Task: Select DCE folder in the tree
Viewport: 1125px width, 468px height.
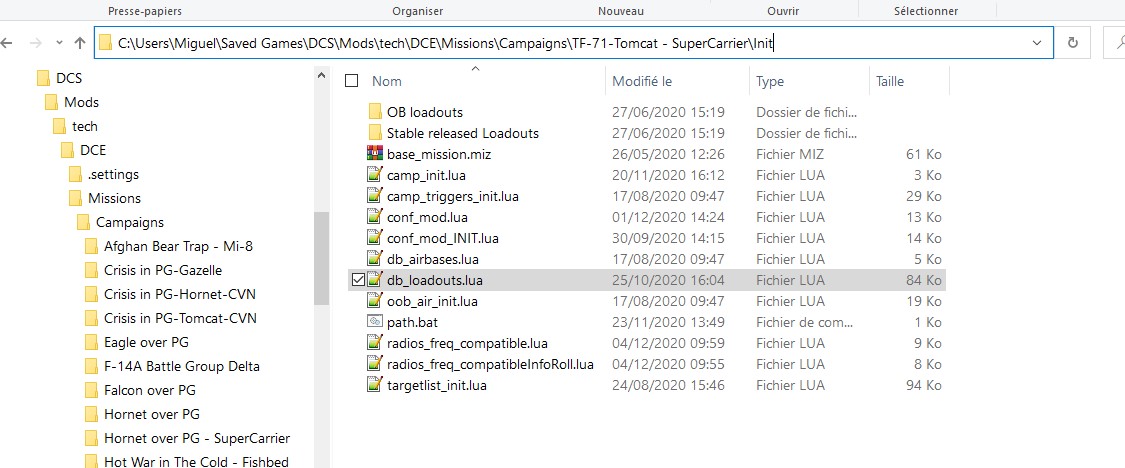Action: click(93, 150)
